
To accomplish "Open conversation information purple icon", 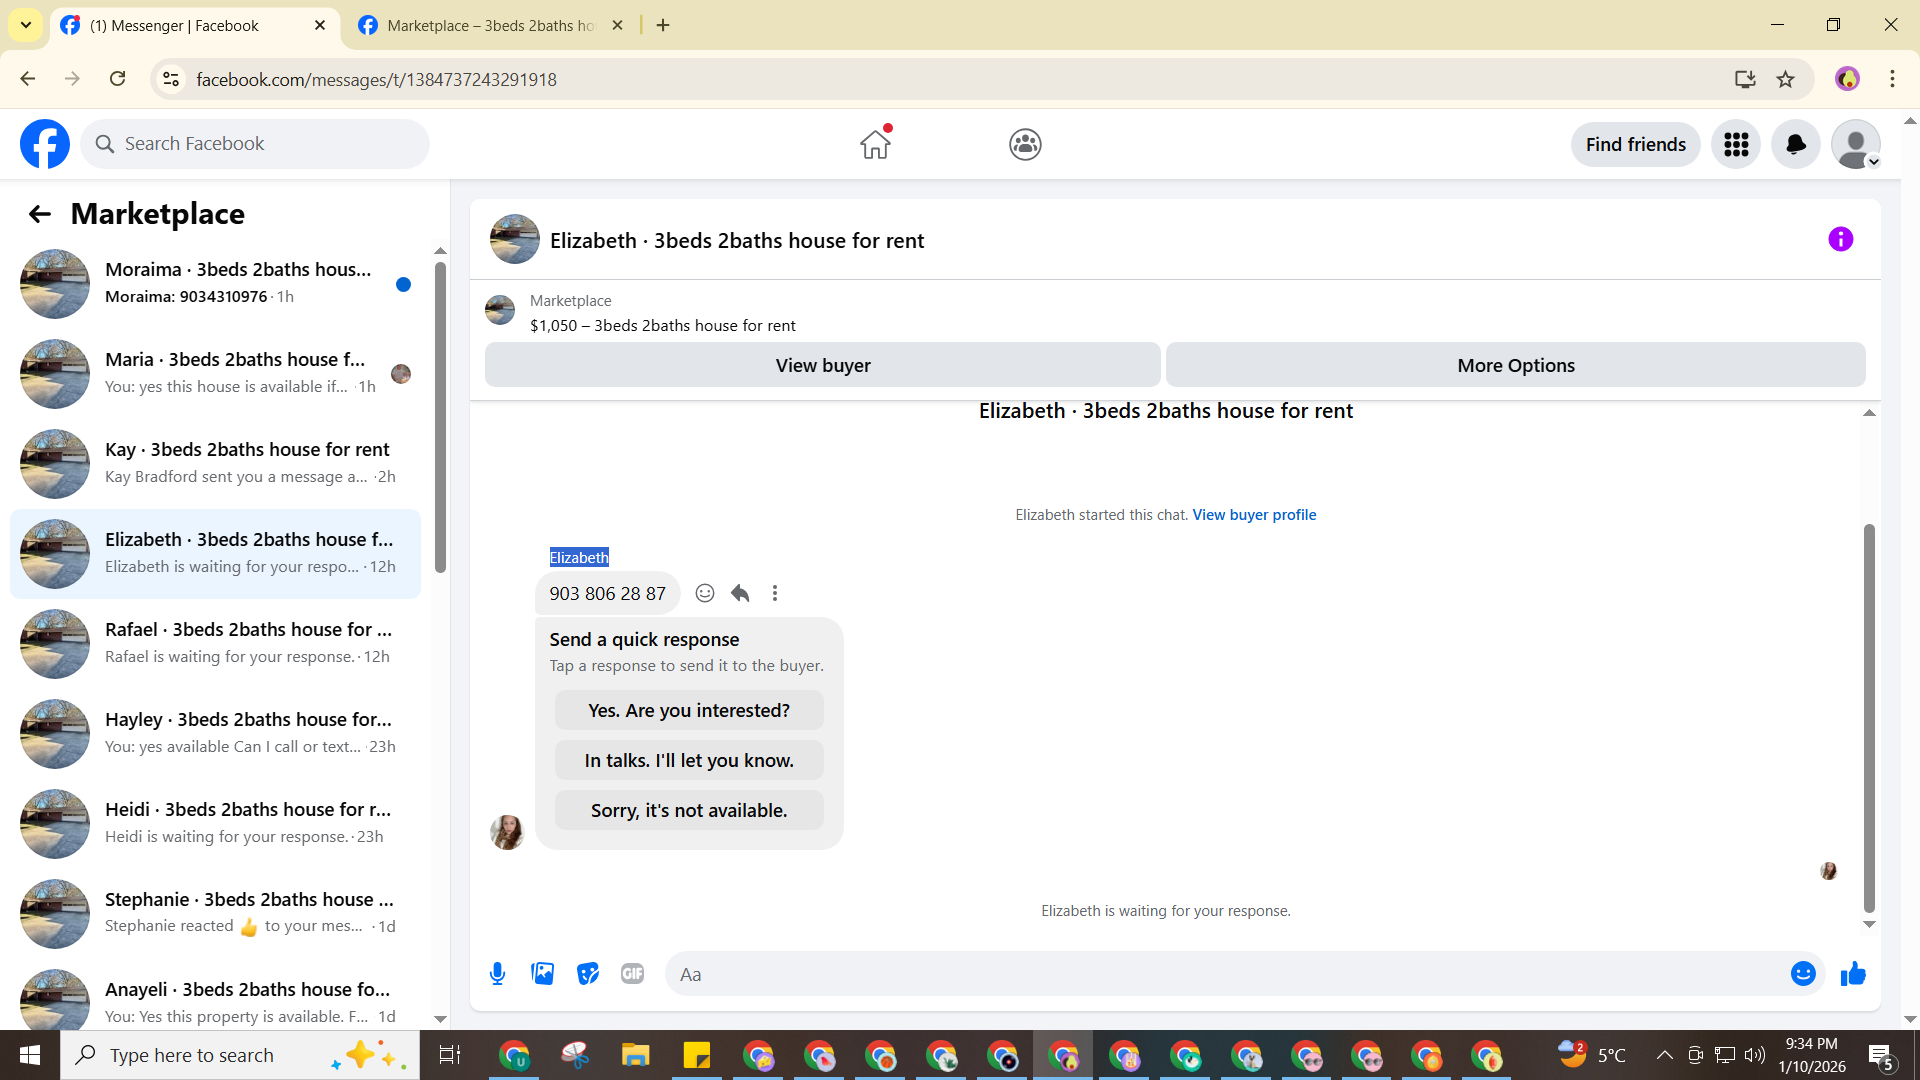I will coord(1840,240).
